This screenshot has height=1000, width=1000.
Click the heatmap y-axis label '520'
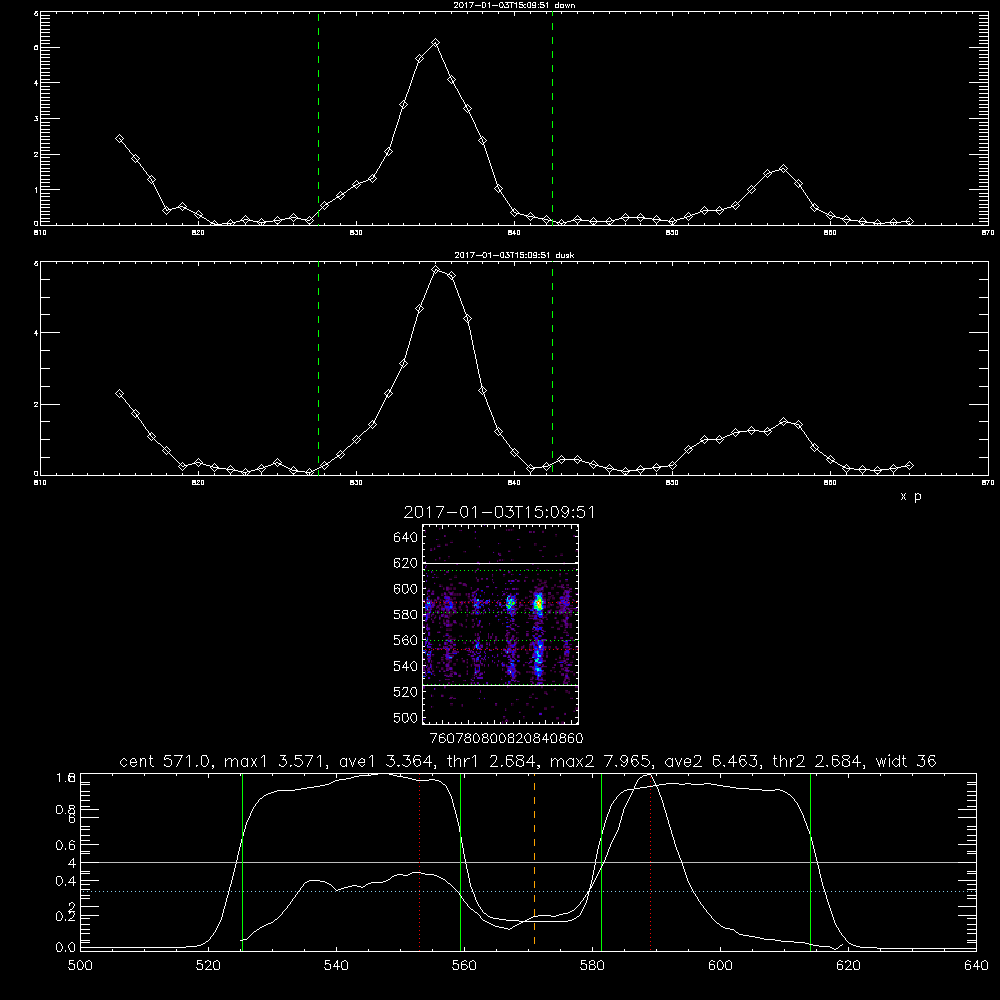pos(406,692)
